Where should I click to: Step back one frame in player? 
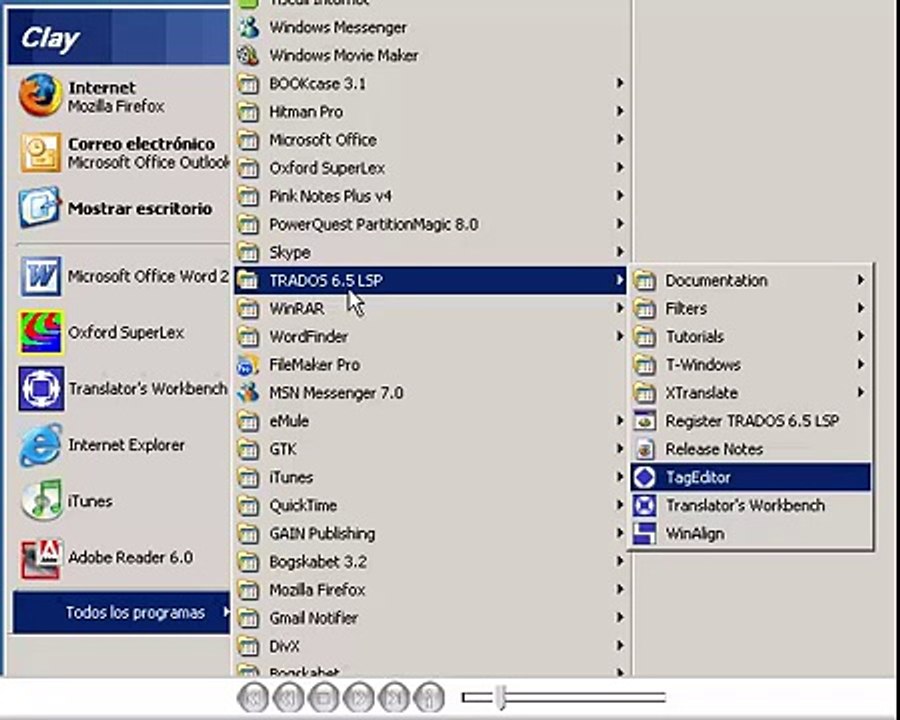pyautogui.click(x=288, y=697)
